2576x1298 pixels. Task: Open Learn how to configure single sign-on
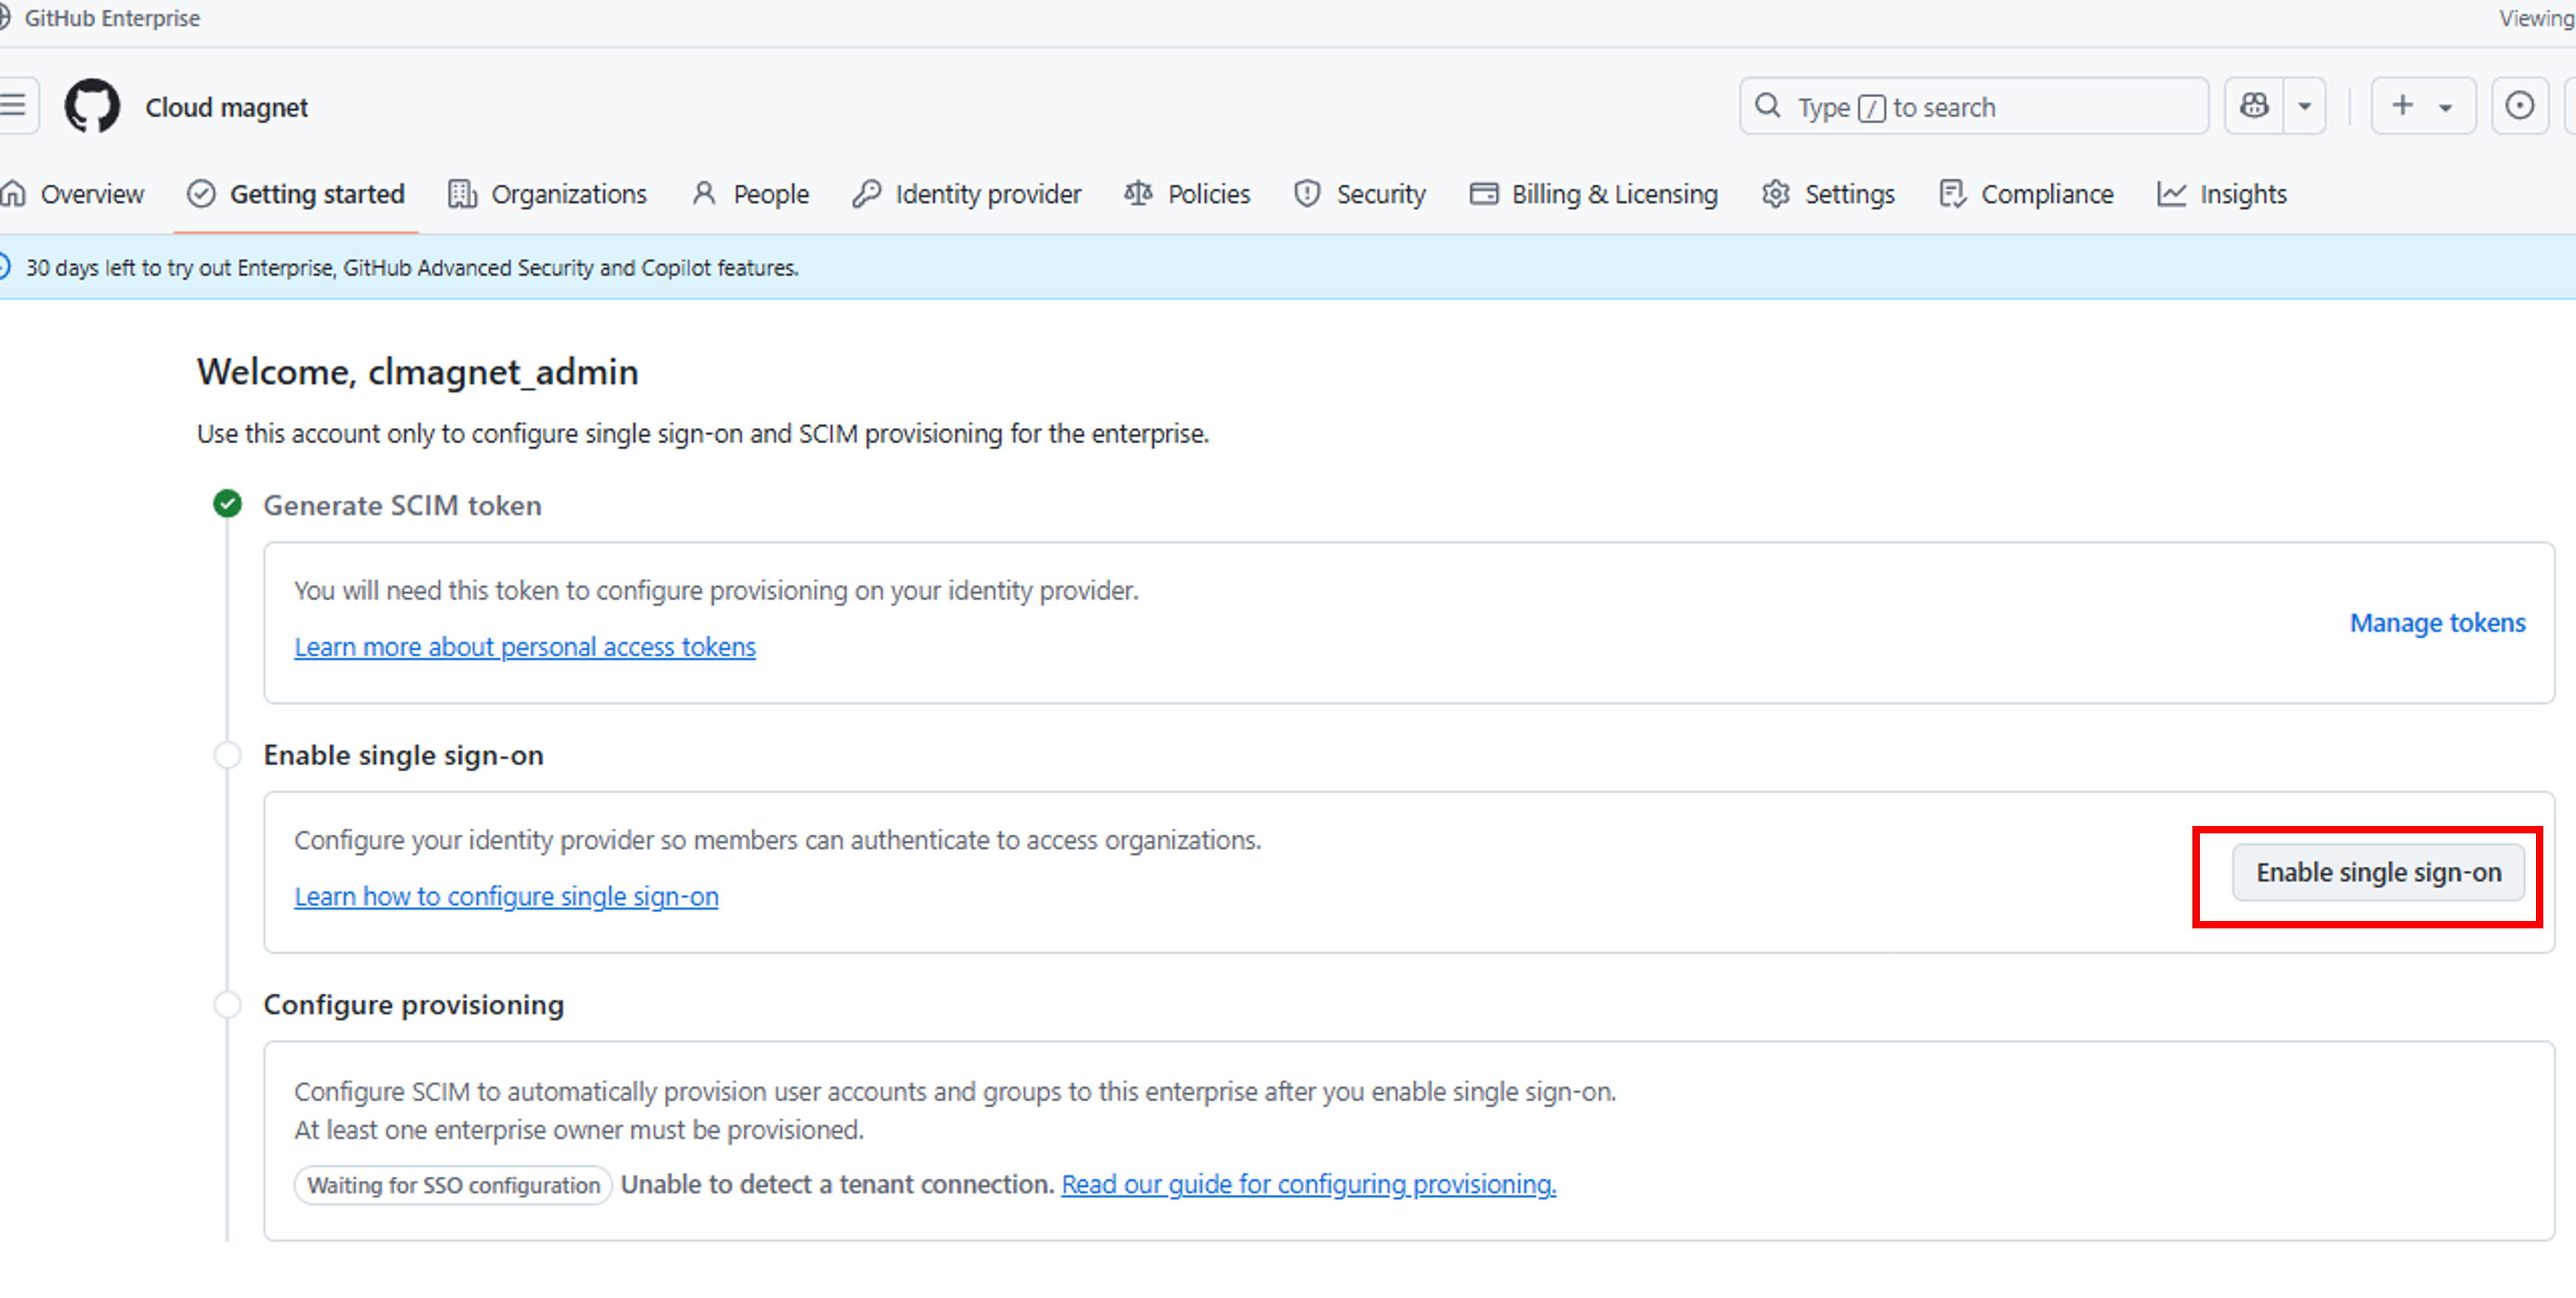(x=506, y=896)
